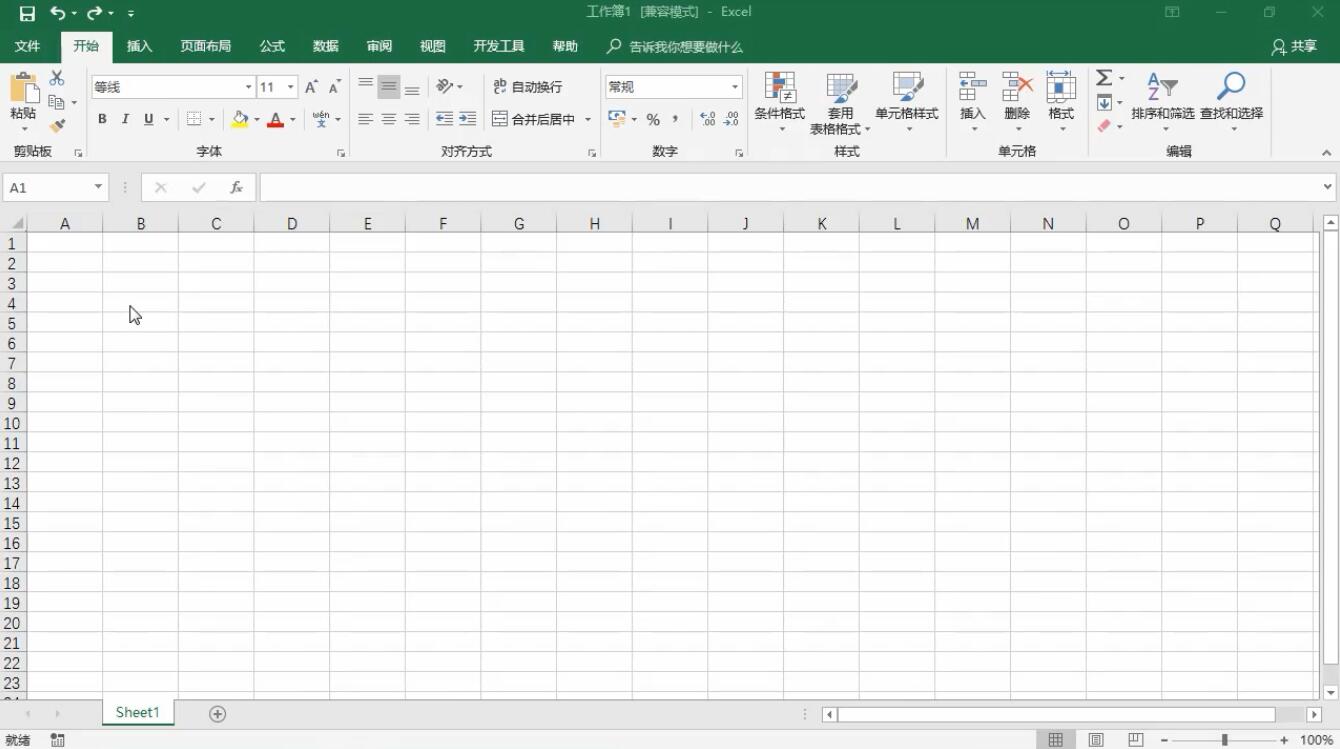Screen dimensions: 1340x749
Task: Open 条件格式 conditional formatting
Action: point(779,102)
